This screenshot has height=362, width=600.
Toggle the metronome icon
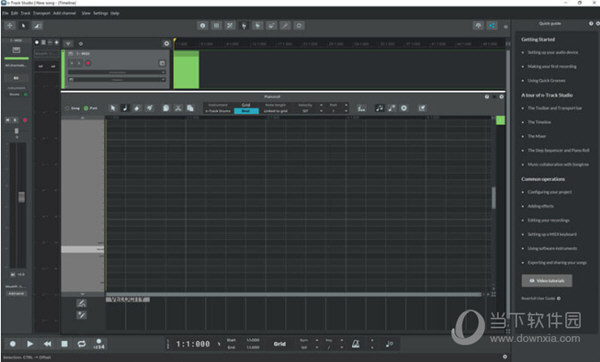[355, 344]
